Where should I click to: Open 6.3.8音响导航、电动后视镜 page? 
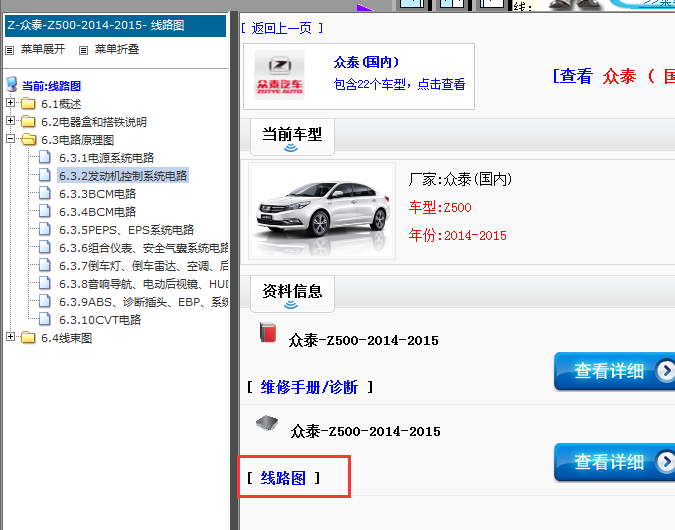click(143, 285)
